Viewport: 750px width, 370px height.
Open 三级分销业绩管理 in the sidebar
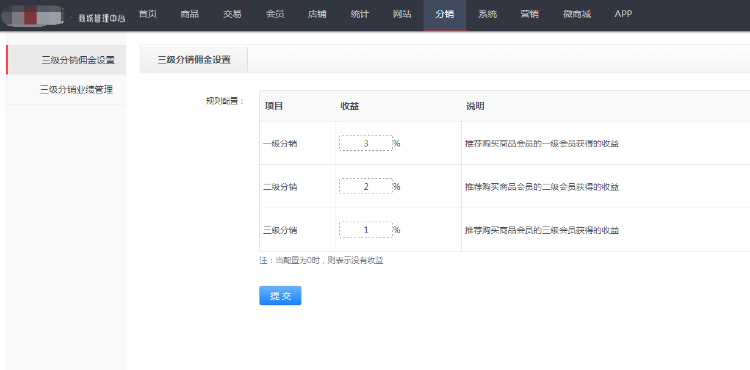(66, 89)
